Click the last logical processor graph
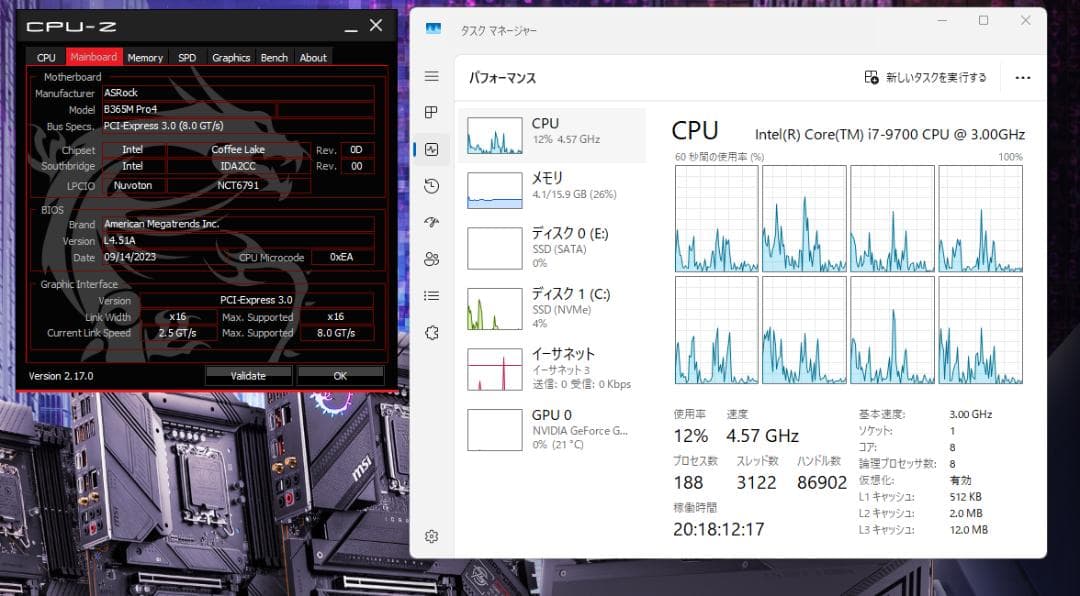 tap(980, 329)
